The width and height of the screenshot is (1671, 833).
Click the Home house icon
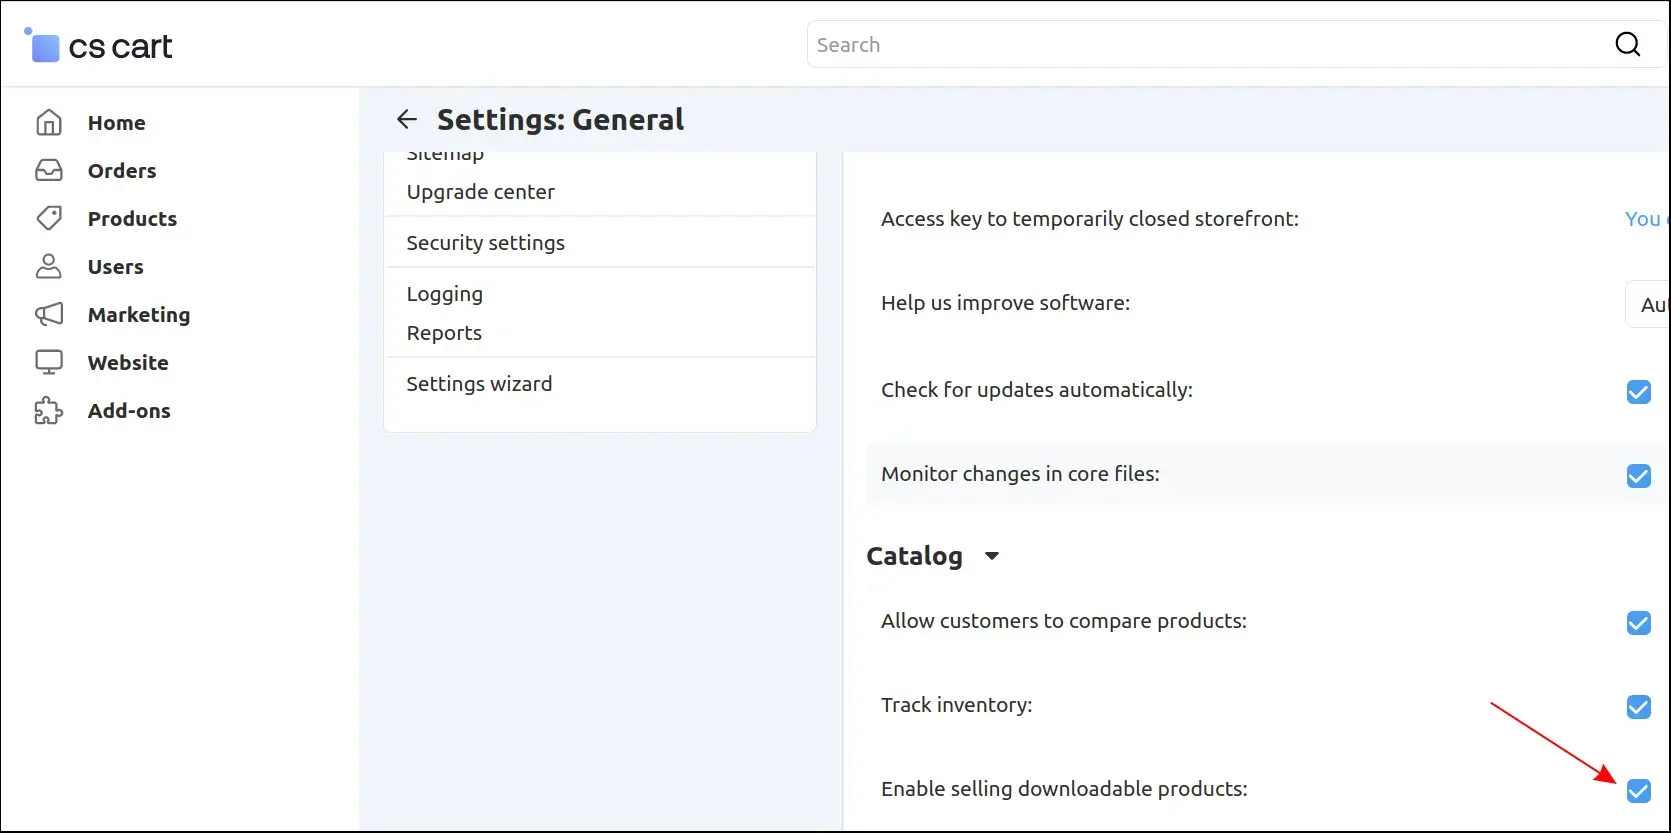49,123
